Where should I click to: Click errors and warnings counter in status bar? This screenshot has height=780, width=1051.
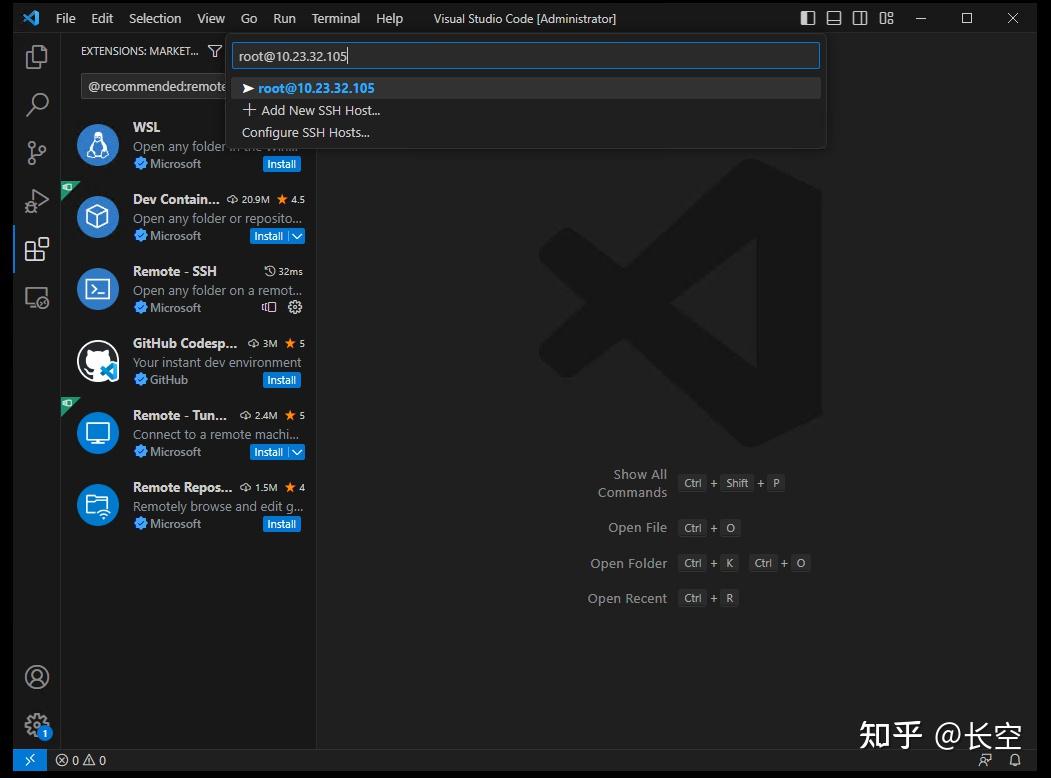pos(80,760)
